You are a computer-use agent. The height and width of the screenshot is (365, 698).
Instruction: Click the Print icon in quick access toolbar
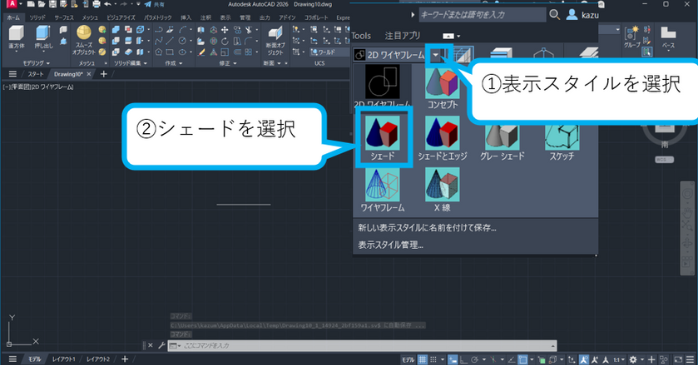(96, 4)
